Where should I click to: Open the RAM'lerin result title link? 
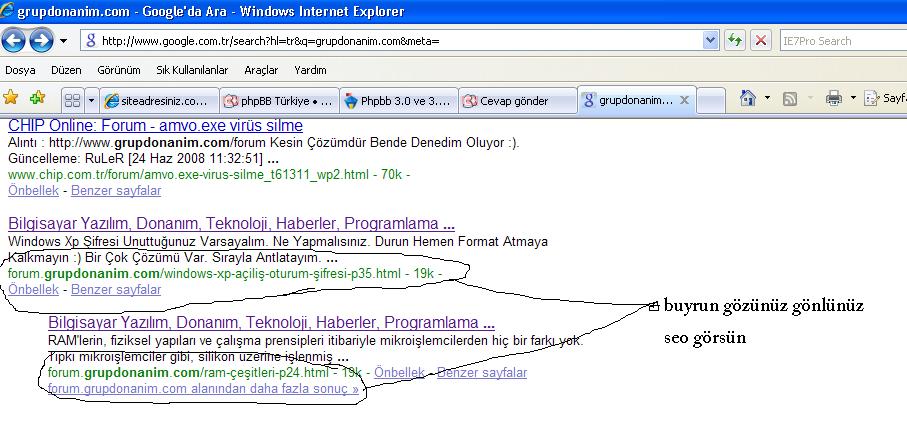[x=271, y=322]
